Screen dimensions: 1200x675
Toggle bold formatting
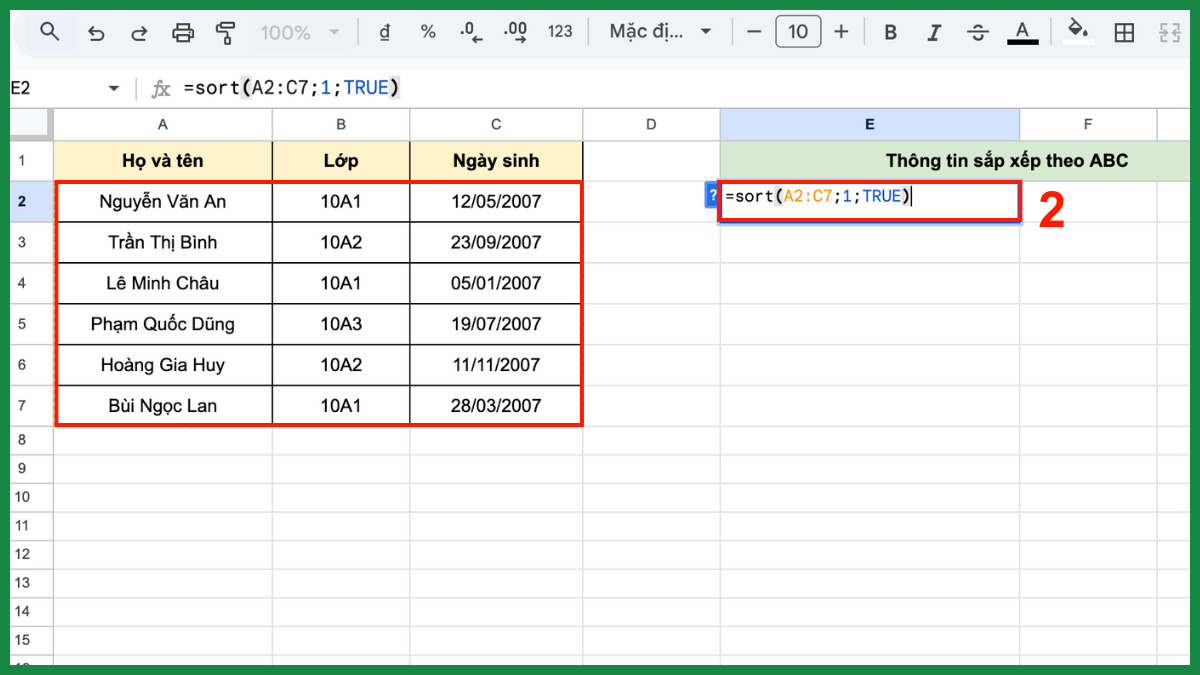pos(890,32)
